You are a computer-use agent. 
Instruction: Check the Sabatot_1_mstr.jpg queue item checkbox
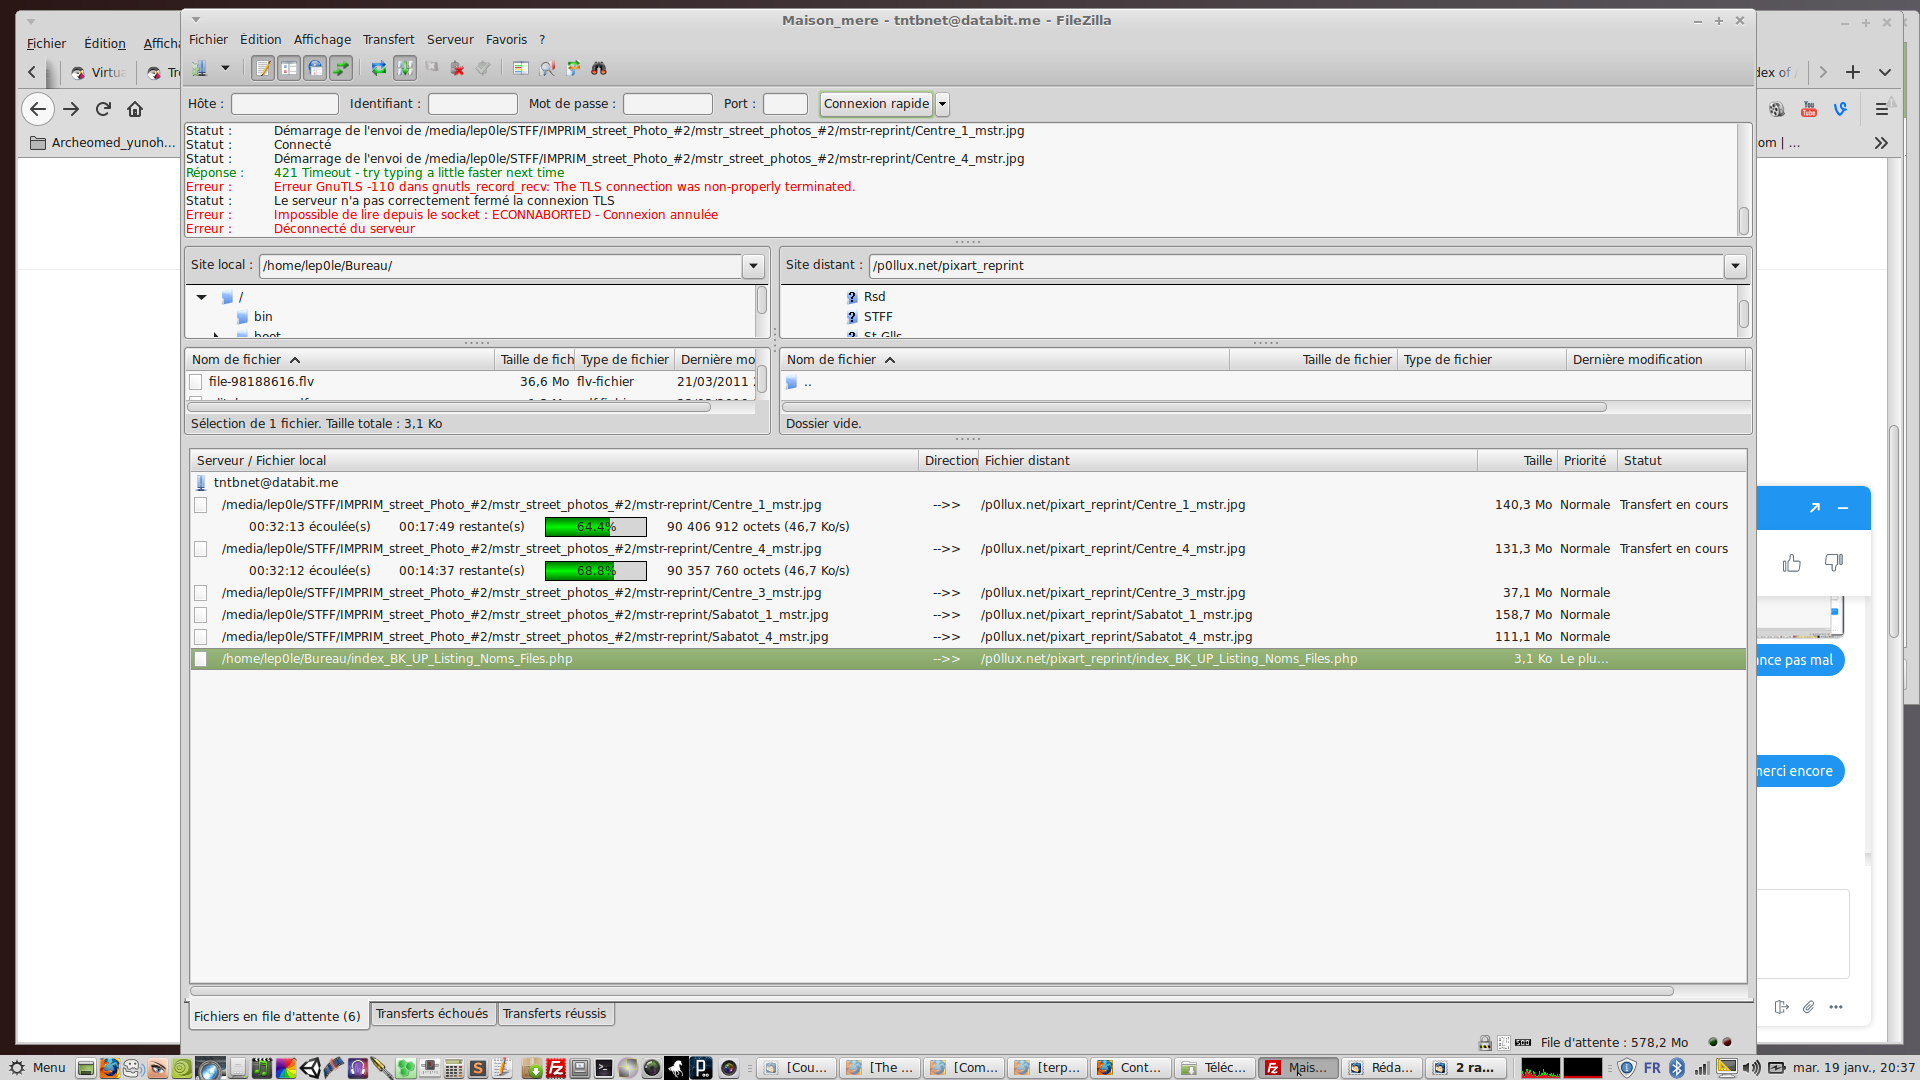(x=201, y=615)
